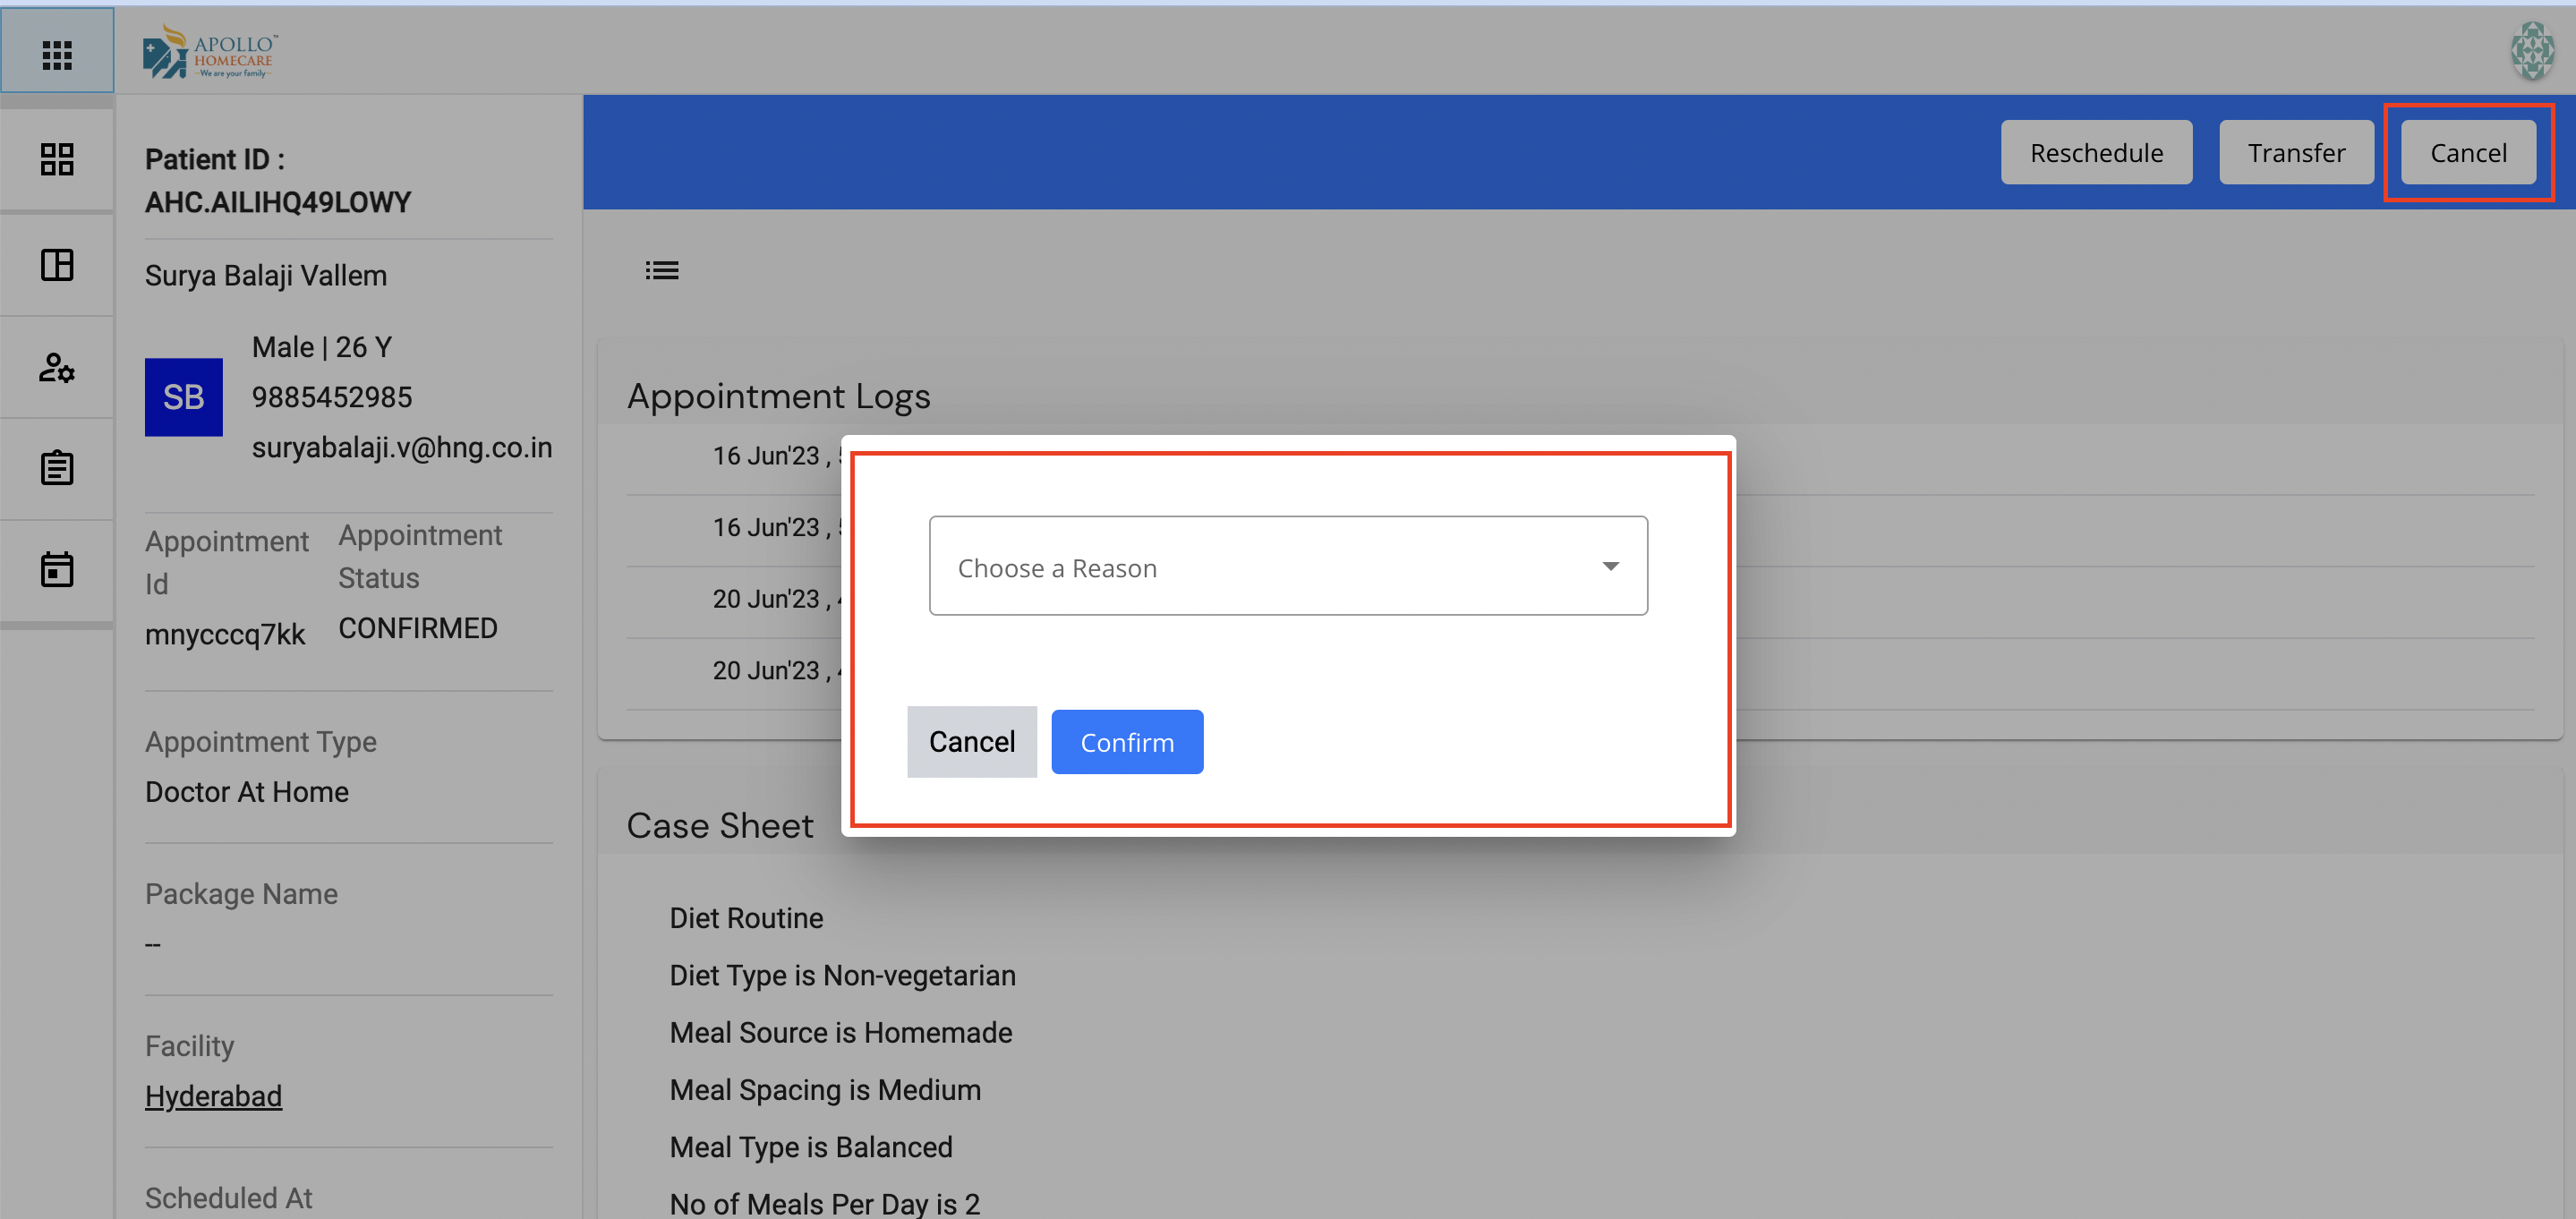This screenshot has width=2576, height=1219.
Task: Click the Transfer button
Action: (2296, 153)
